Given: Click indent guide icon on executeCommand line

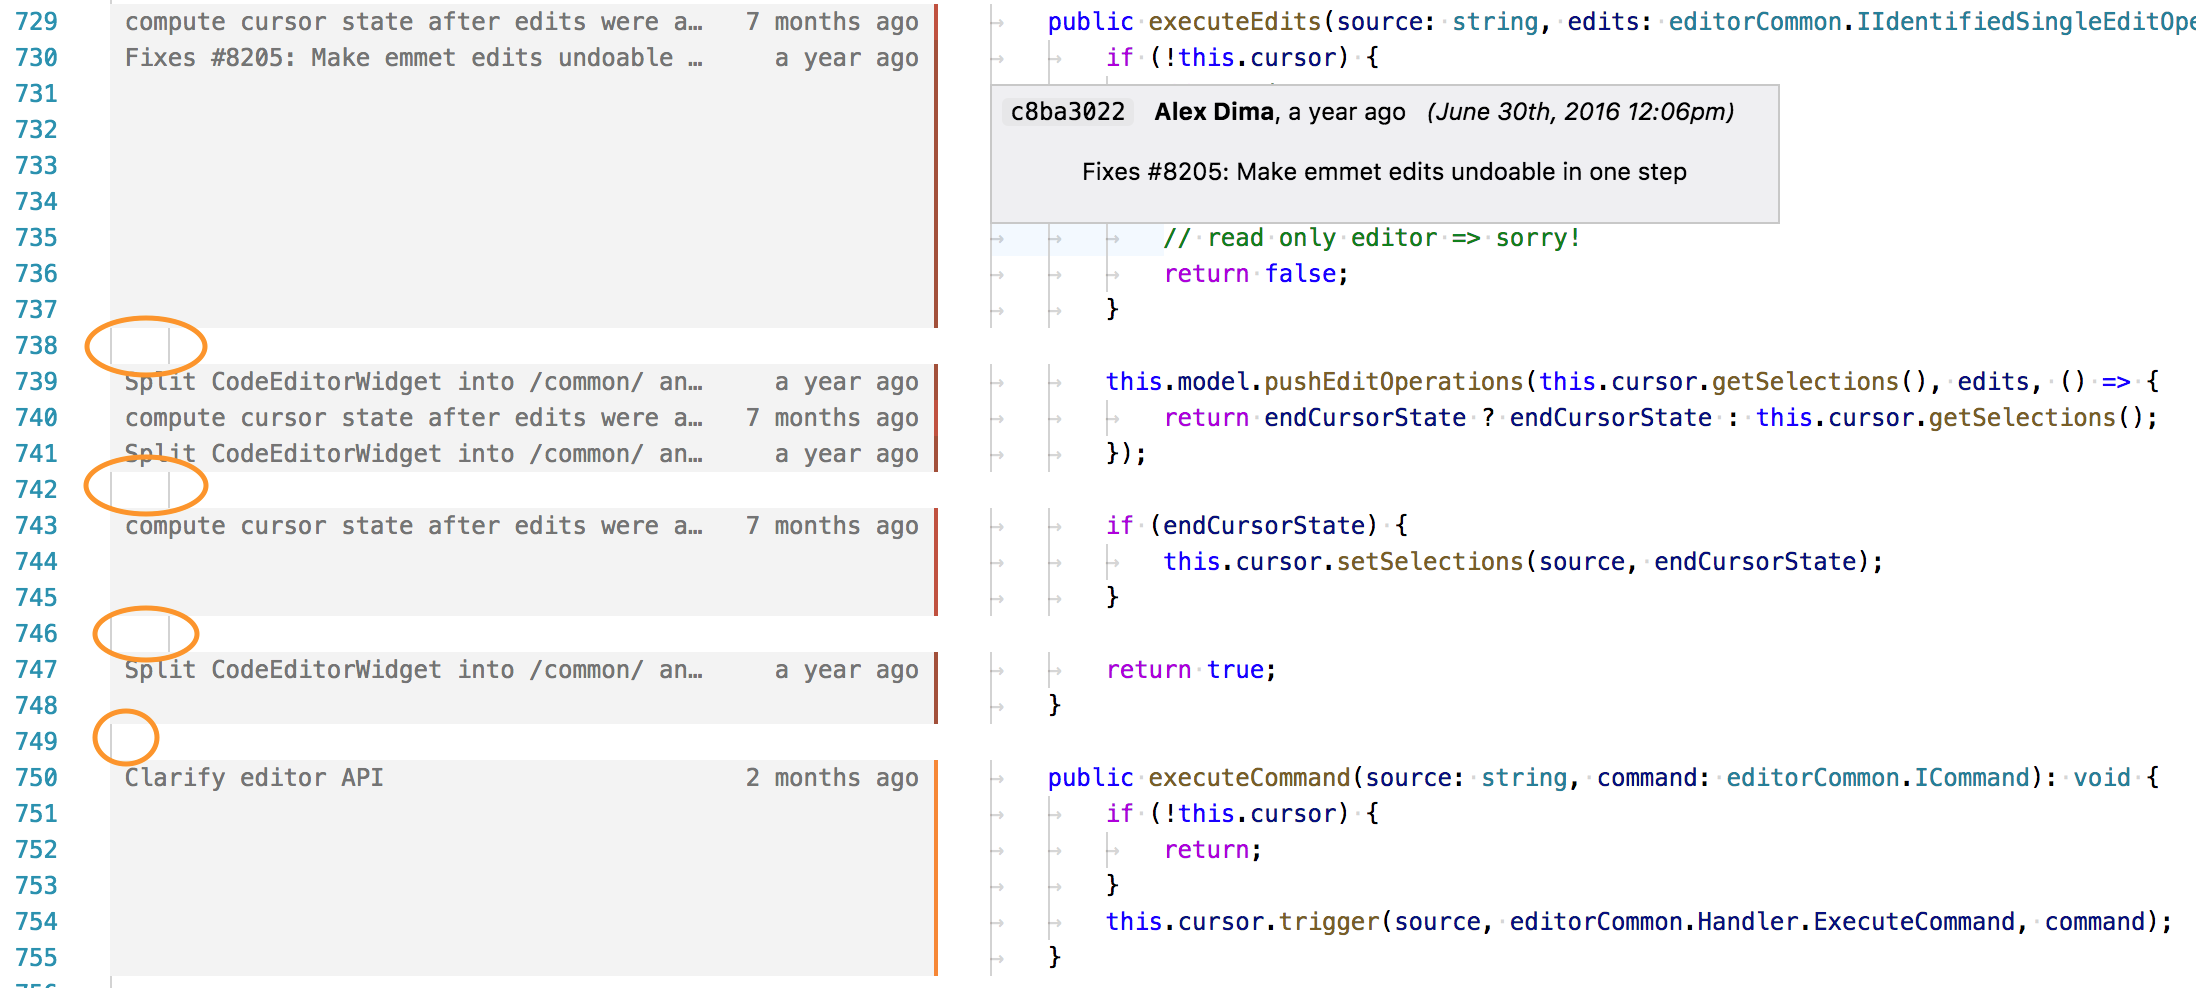Looking at the screenshot, I should (997, 777).
